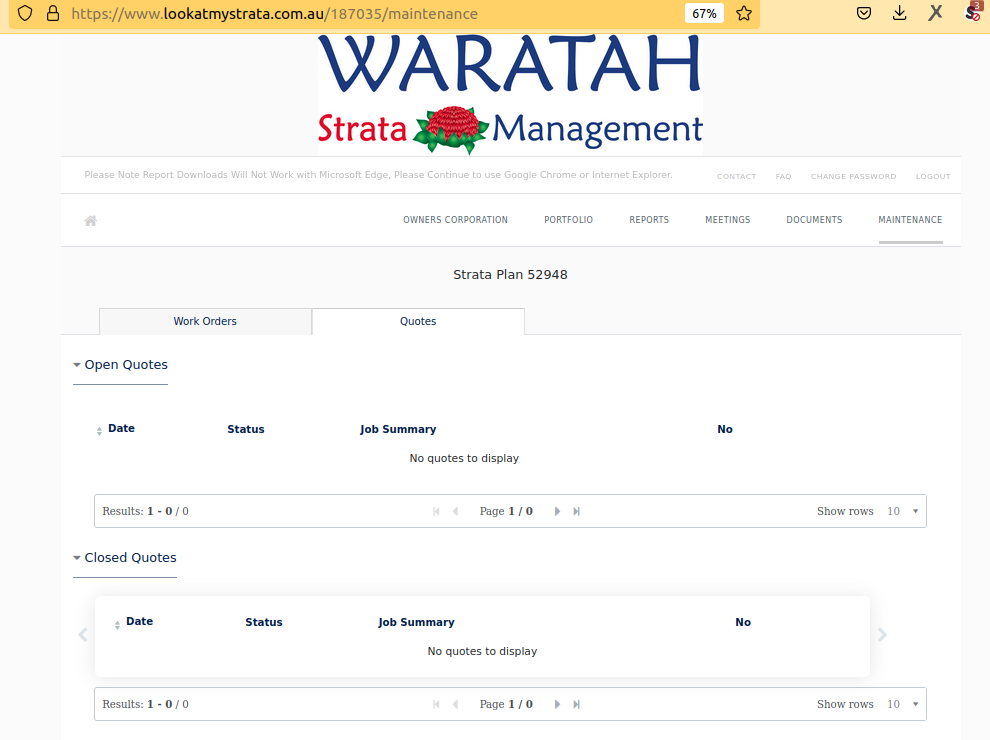Open the Meetings menu
The width and height of the screenshot is (990, 740).
727,220
